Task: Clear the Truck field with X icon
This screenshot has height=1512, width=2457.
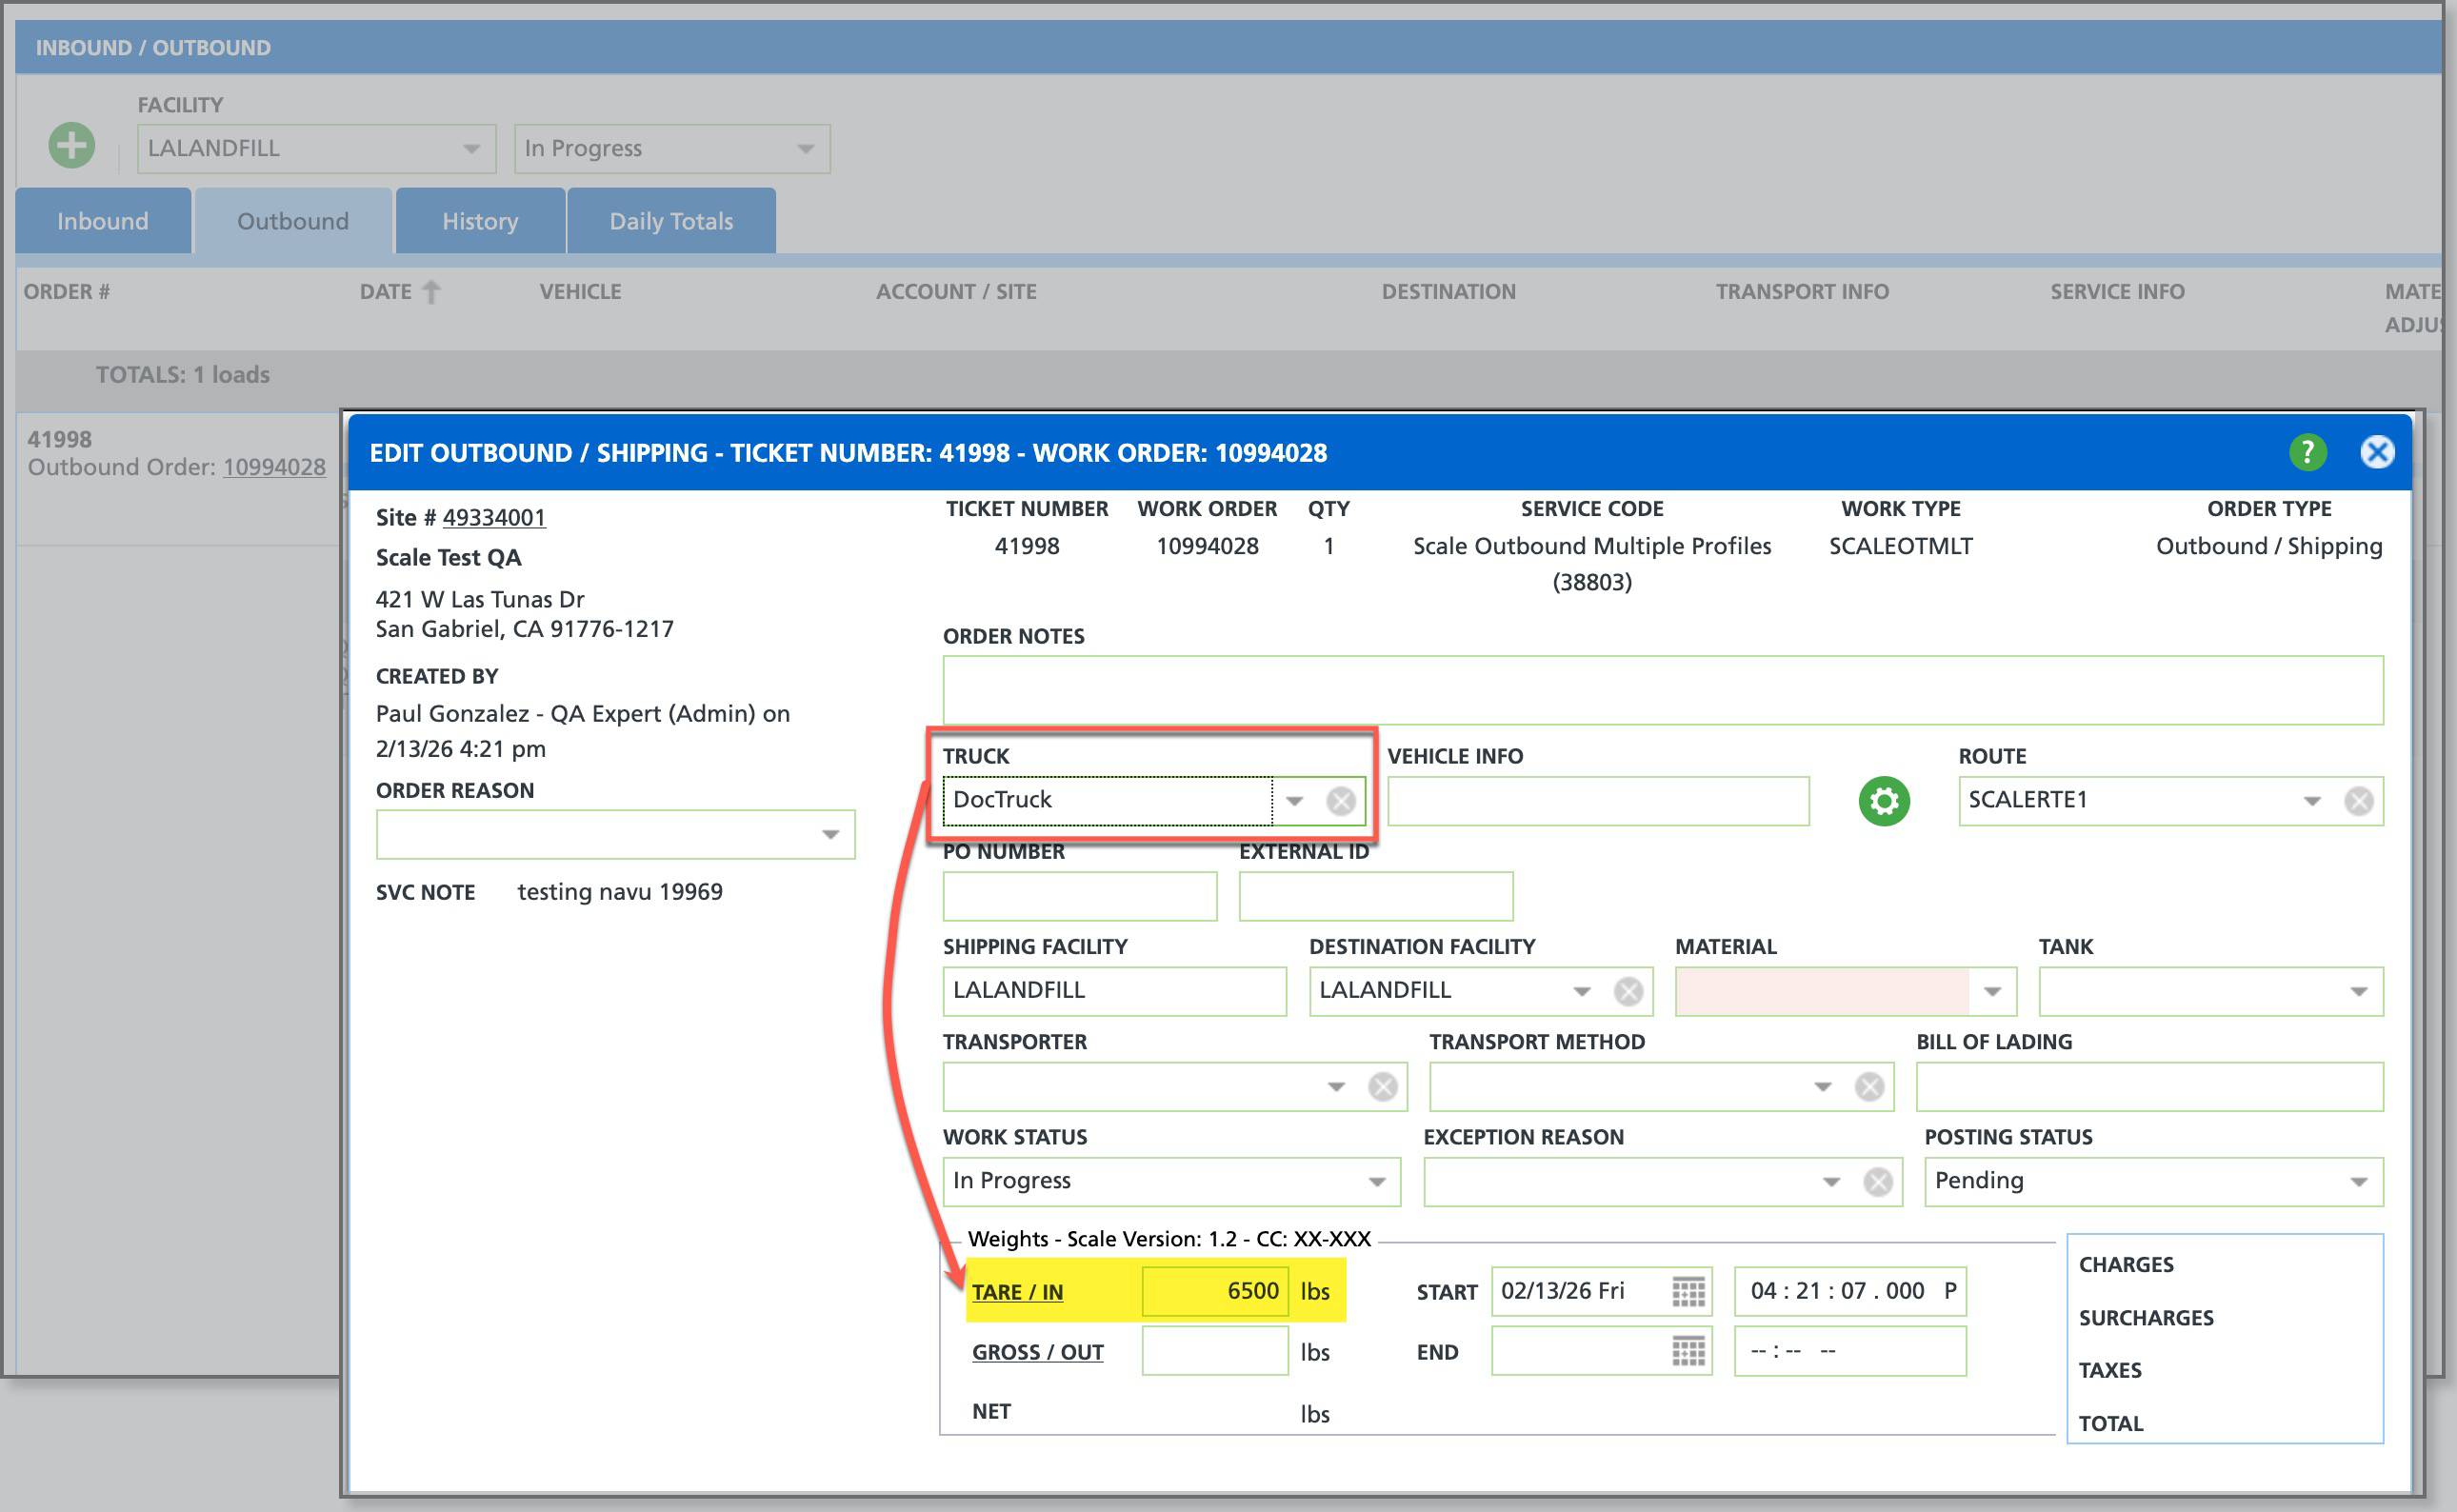Action: tap(1340, 801)
